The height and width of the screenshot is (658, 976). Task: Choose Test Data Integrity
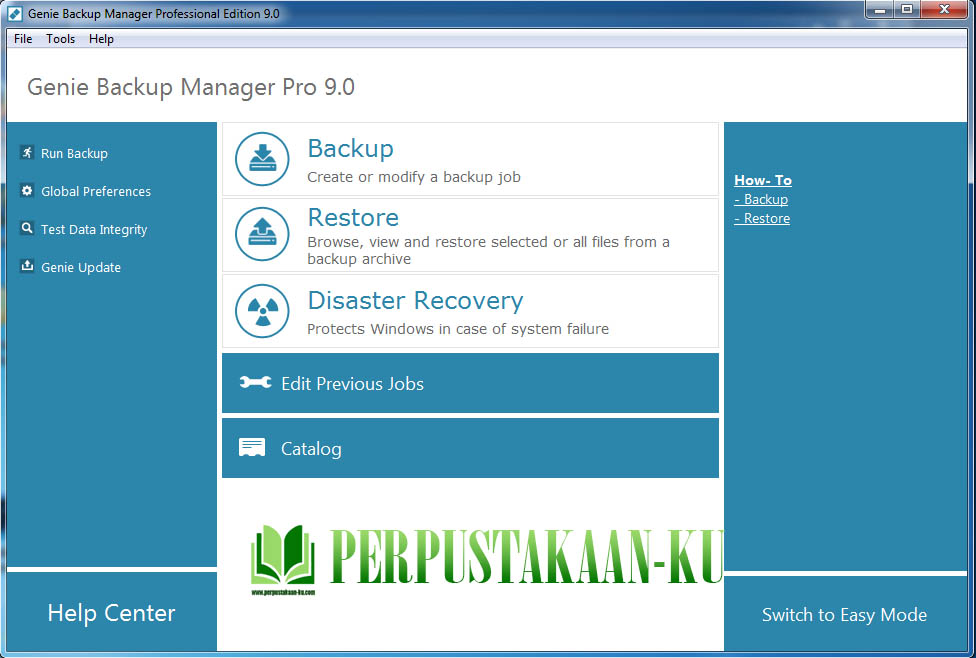tap(94, 230)
